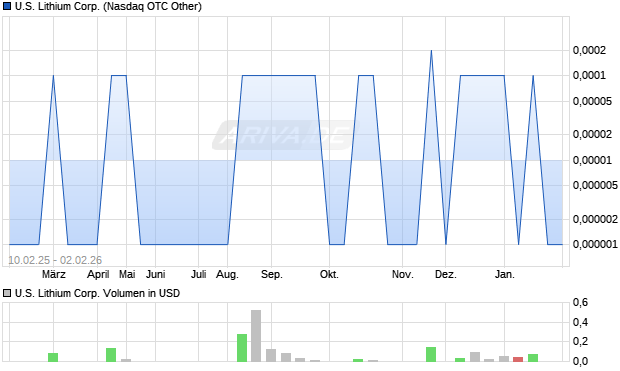Click the März label on the time axis
620x371 pixels.
pos(54,274)
